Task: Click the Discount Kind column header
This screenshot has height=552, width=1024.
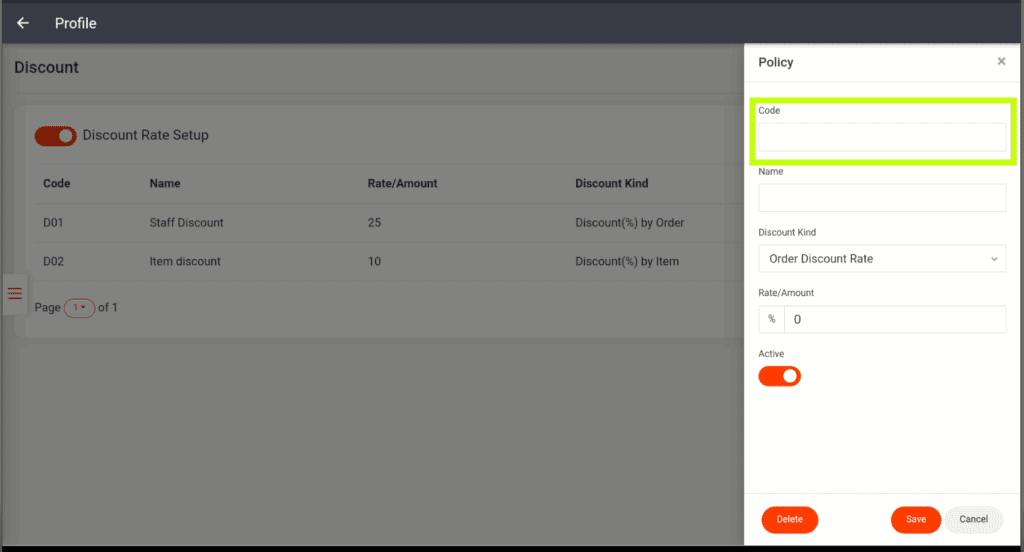Action: click(611, 184)
